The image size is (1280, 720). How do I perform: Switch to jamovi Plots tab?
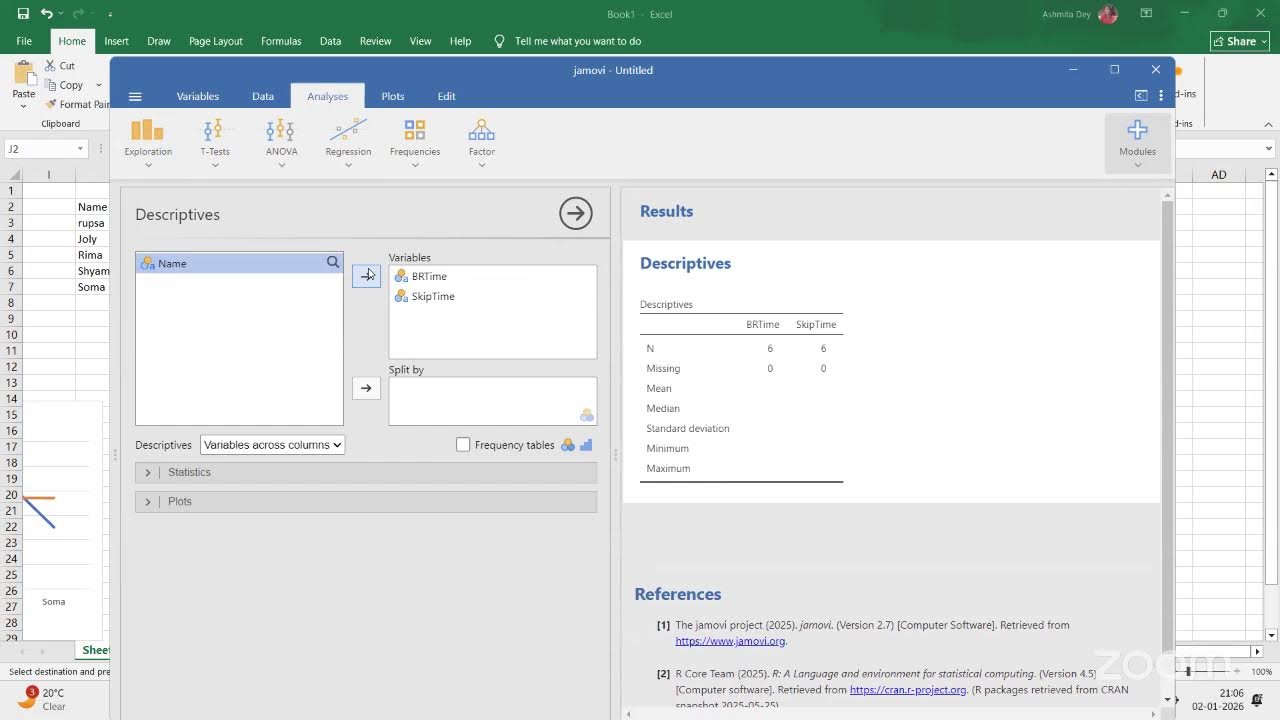393,96
